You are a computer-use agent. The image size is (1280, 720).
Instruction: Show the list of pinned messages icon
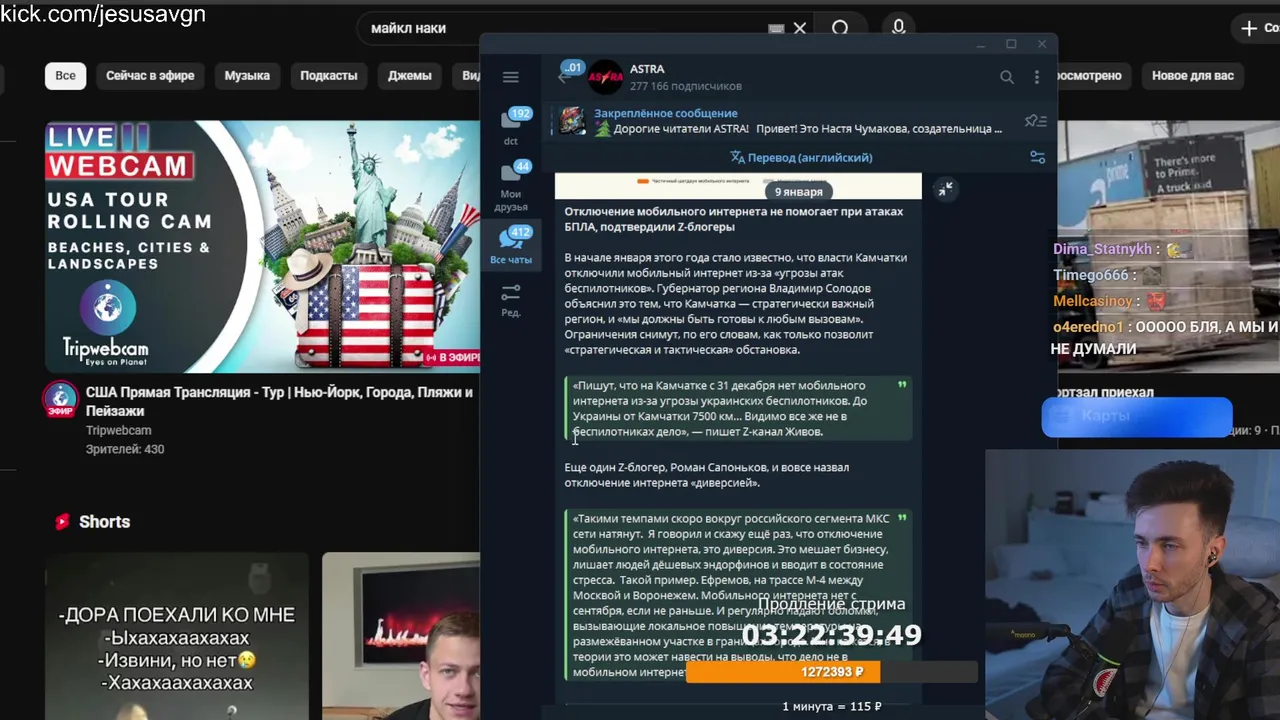(x=1036, y=121)
